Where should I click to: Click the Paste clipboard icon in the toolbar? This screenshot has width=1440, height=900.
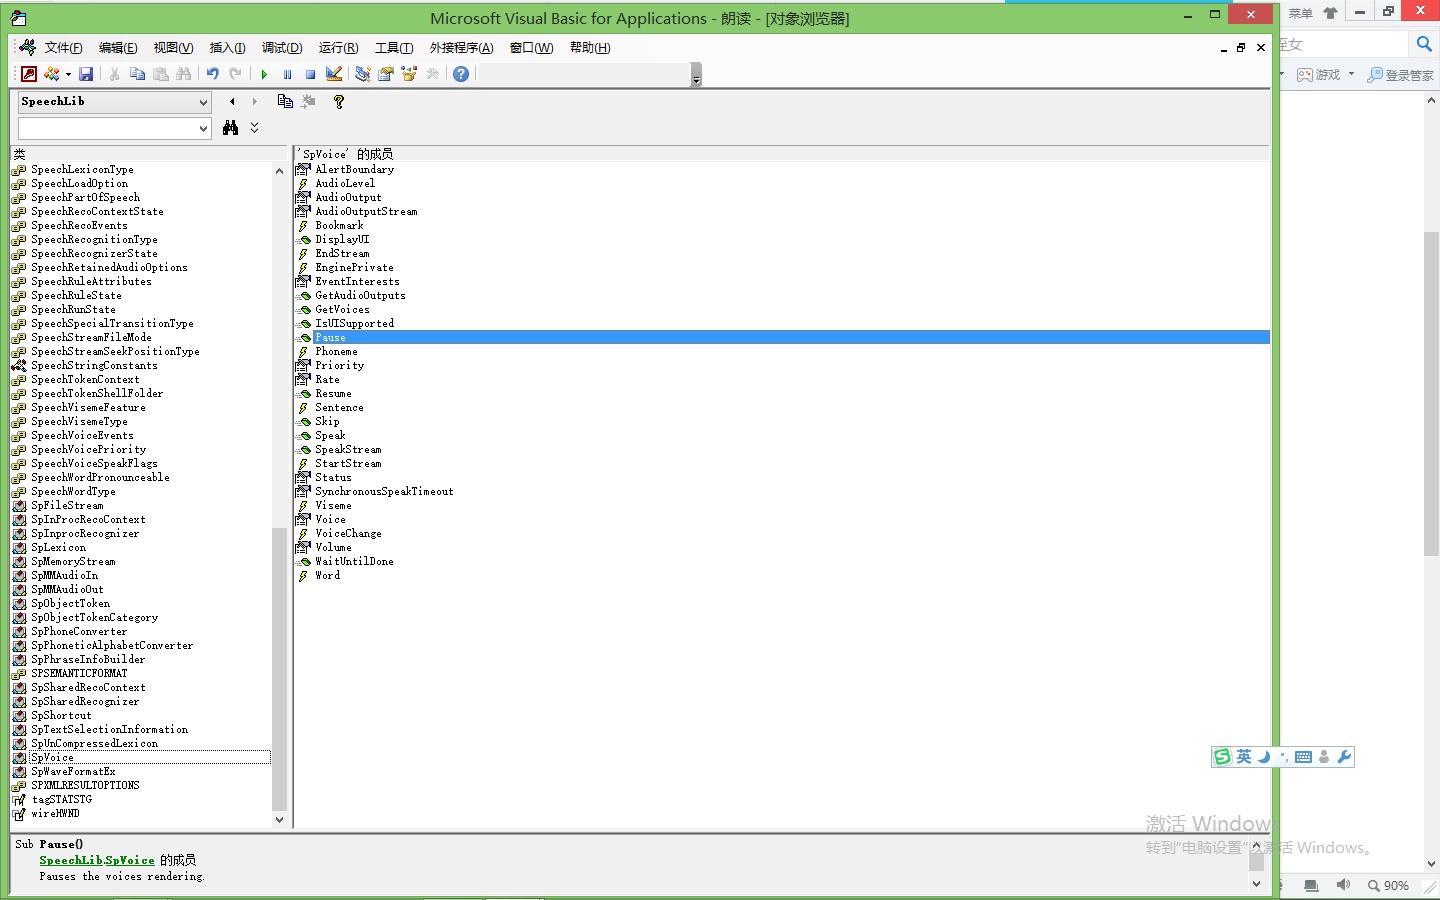pyautogui.click(x=160, y=74)
